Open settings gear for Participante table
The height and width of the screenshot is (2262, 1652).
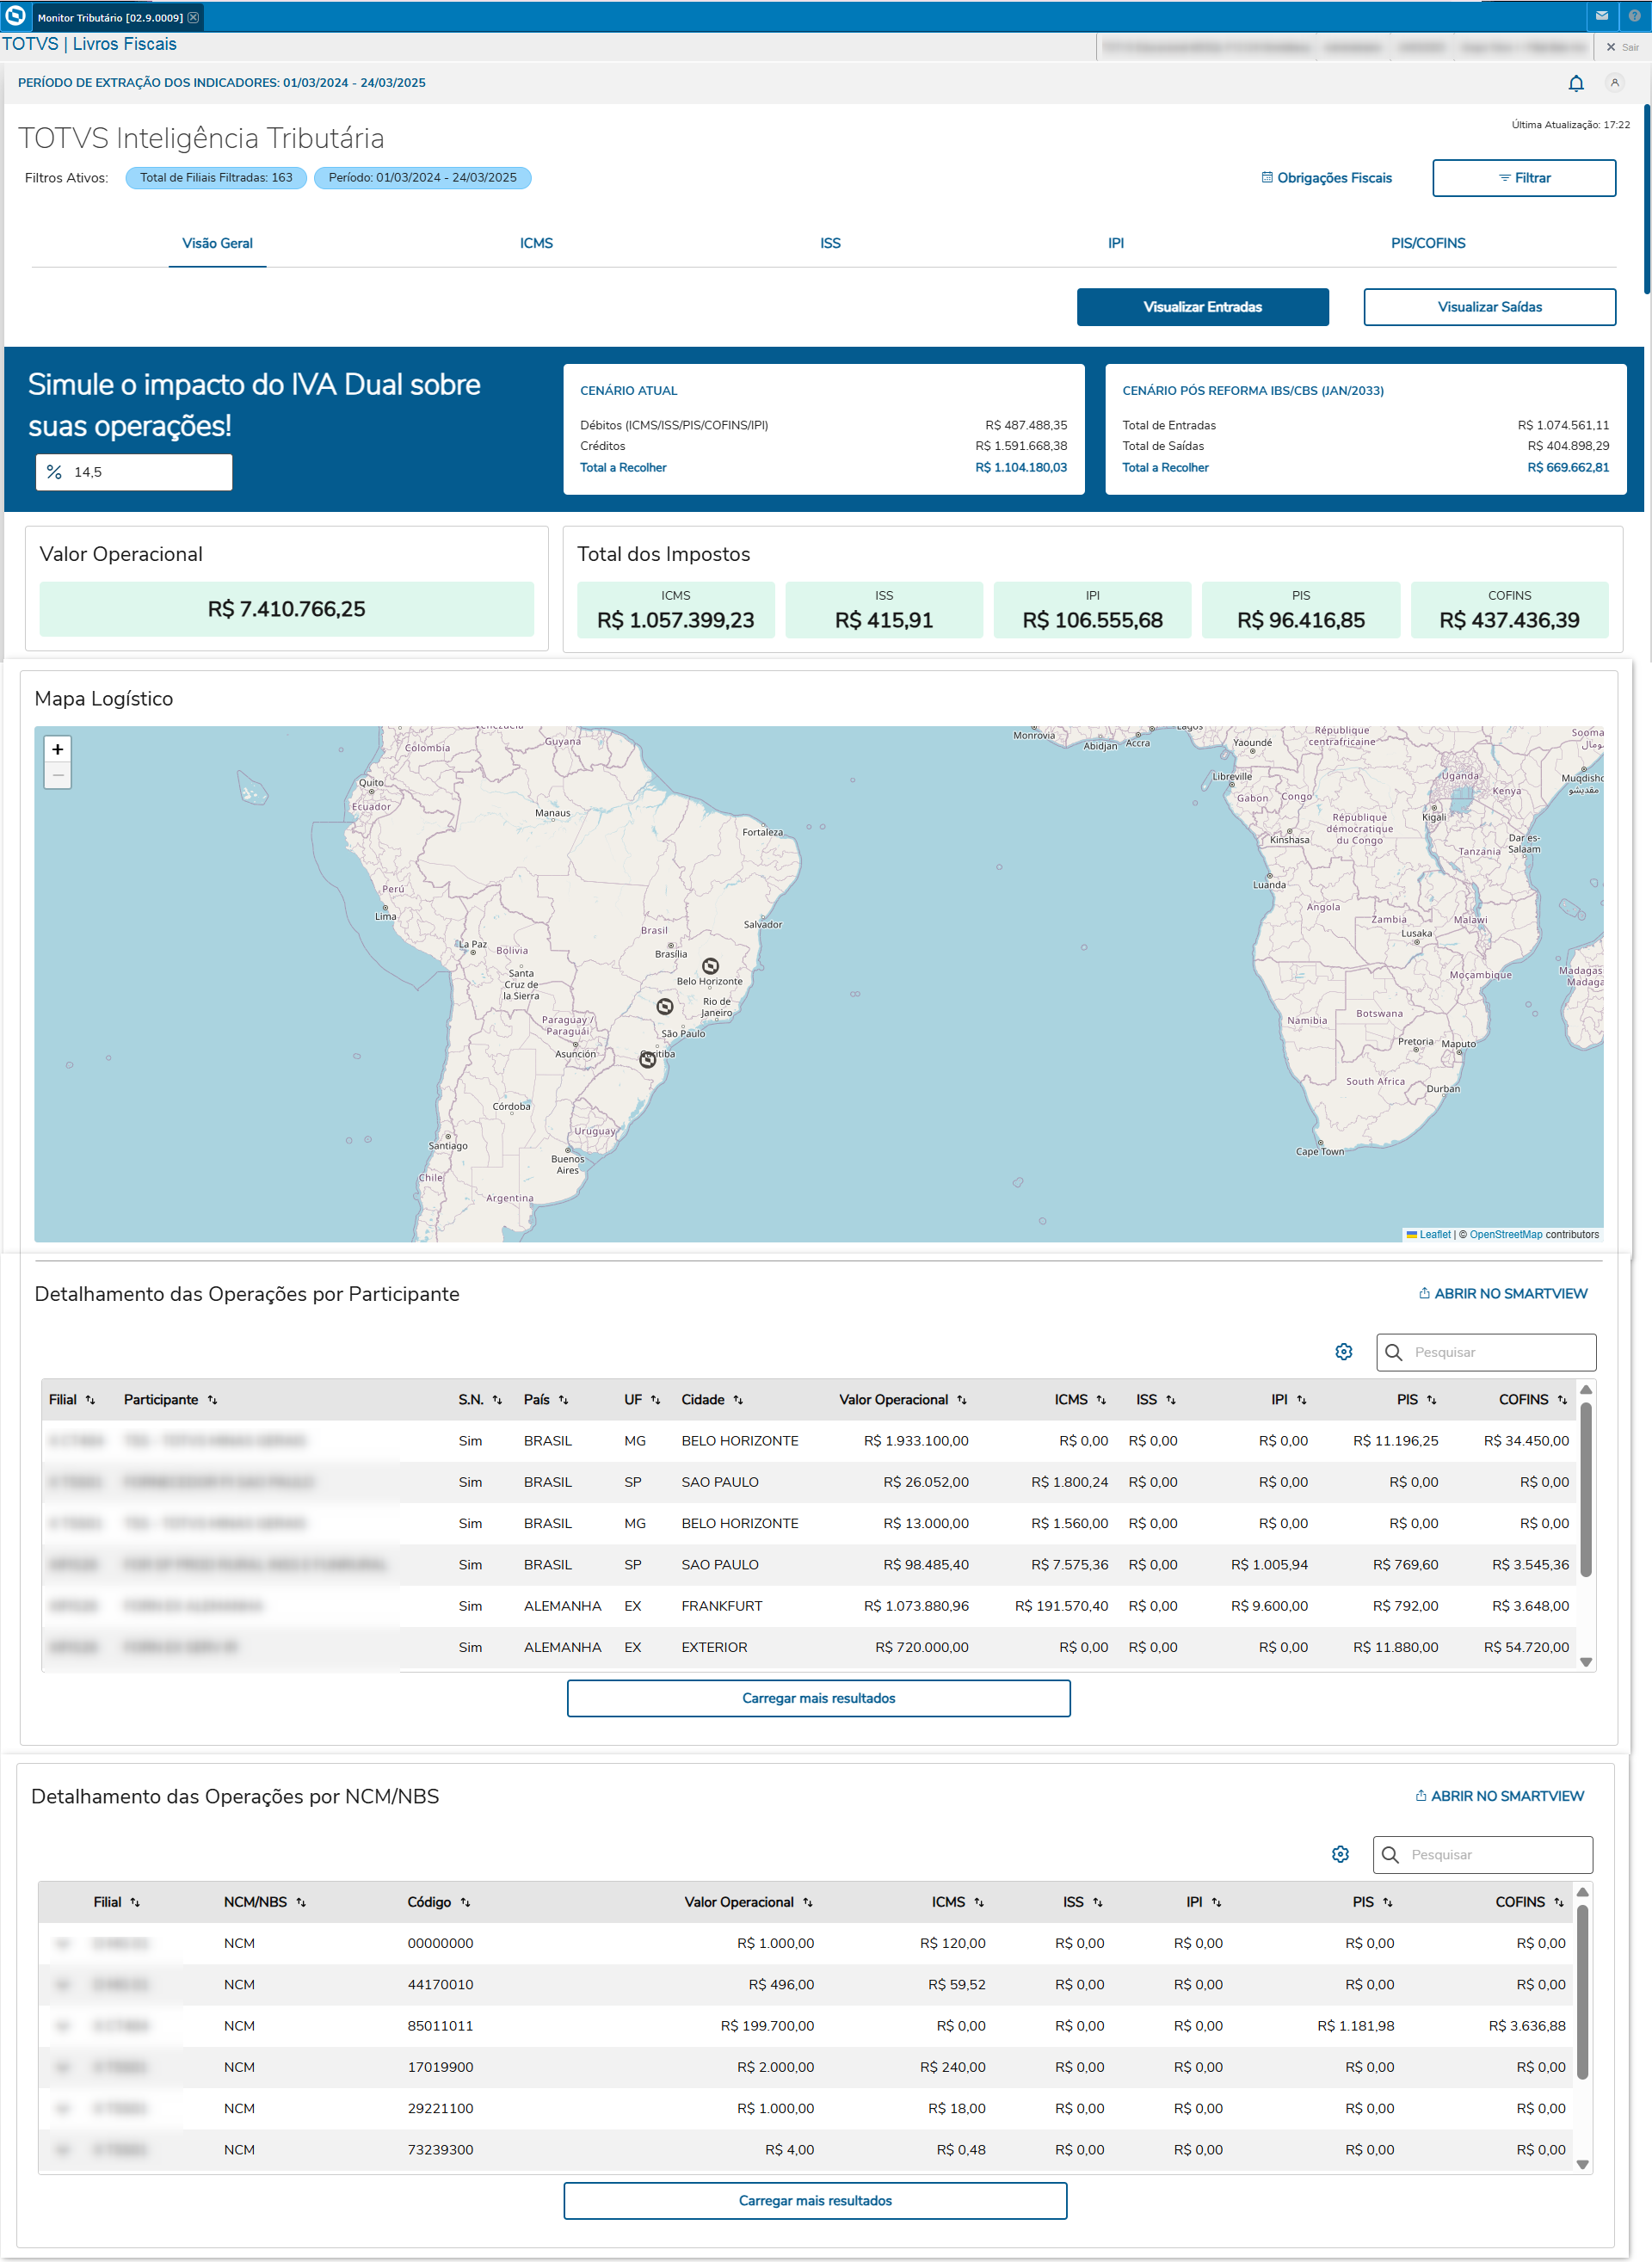tap(1343, 1352)
